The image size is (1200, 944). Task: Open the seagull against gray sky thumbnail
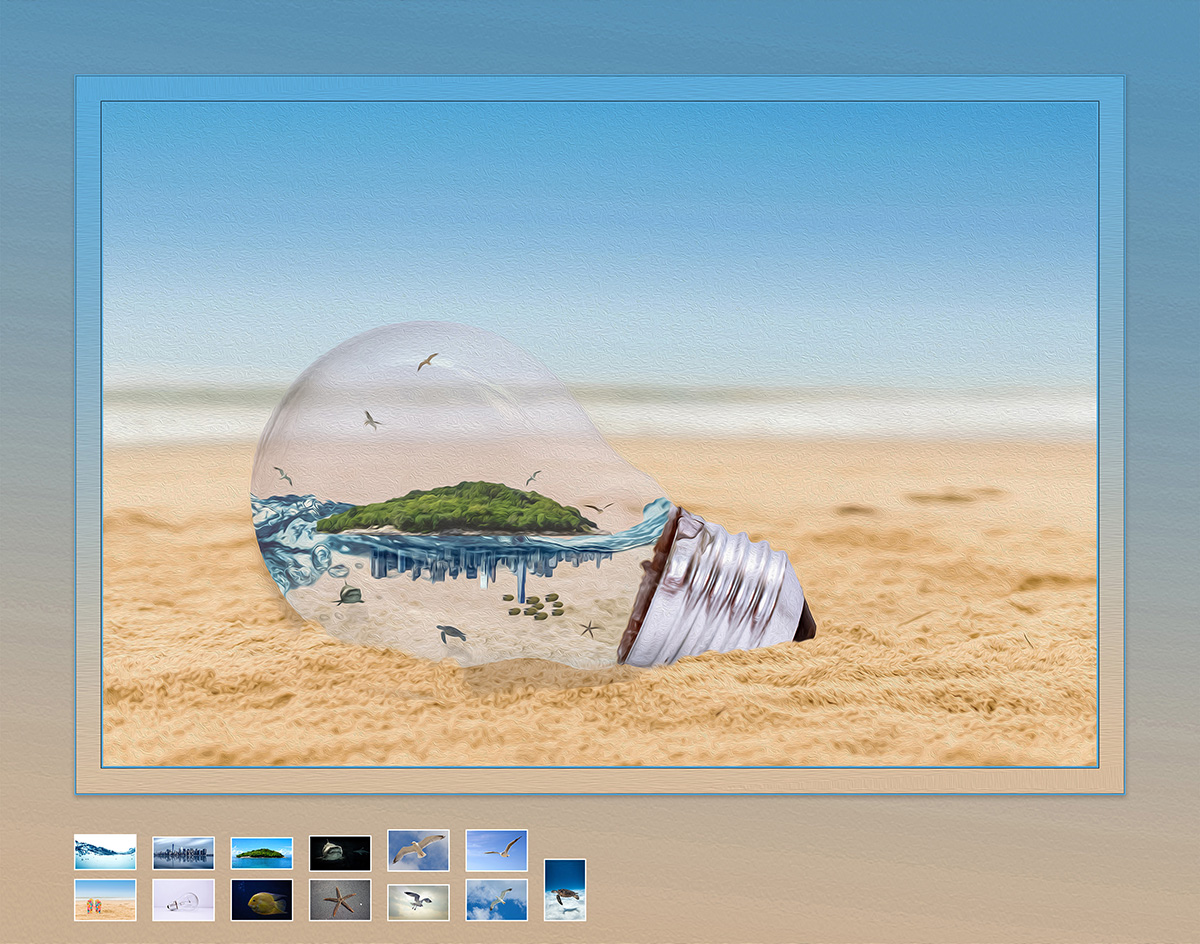pos(418,902)
